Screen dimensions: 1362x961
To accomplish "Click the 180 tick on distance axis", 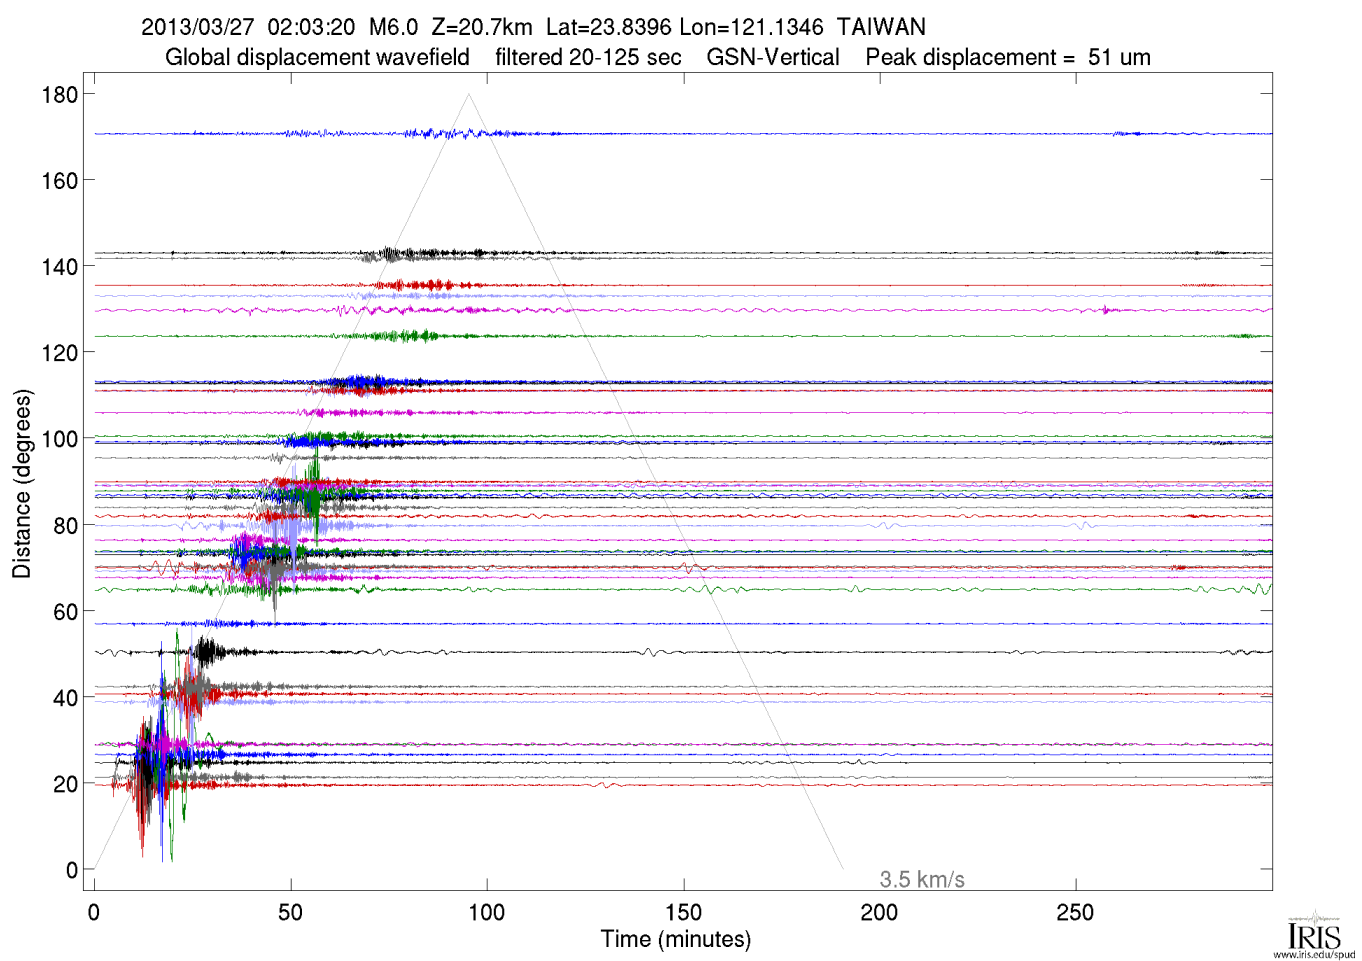I will [59, 95].
